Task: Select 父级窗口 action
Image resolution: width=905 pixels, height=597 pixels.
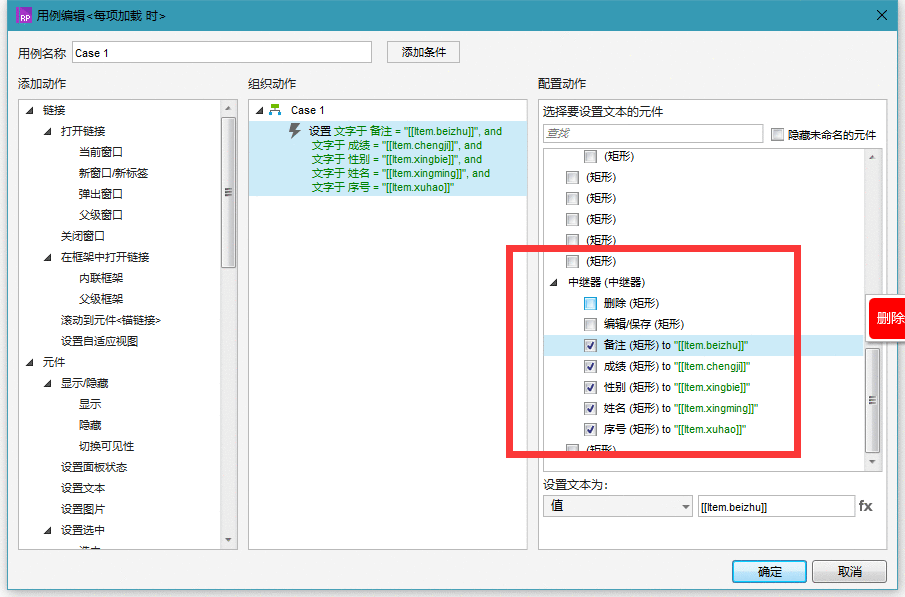Action: pyautogui.click(x=101, y=215)
